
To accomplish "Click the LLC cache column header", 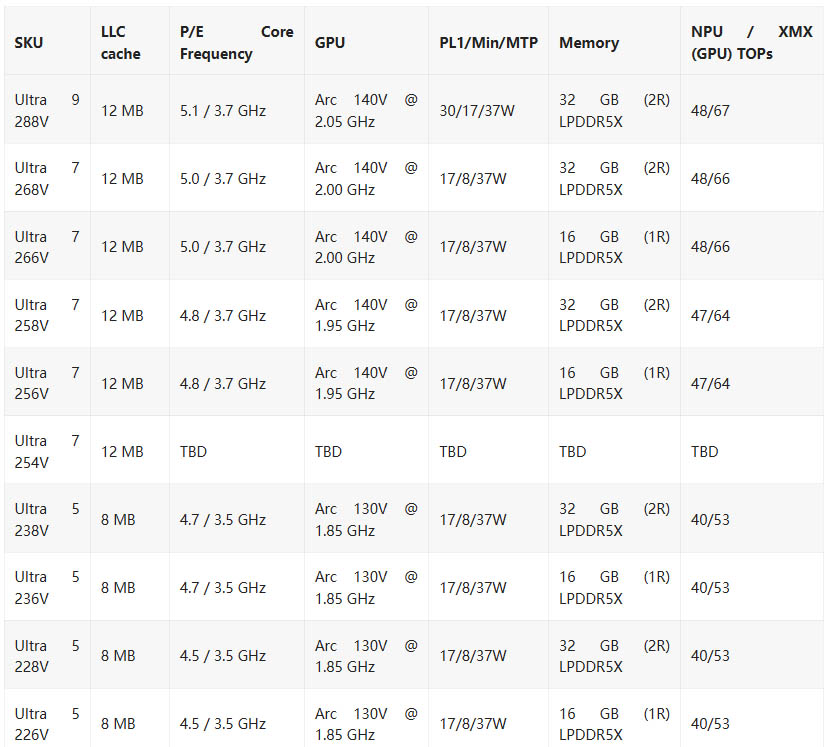I will [121, 43].
